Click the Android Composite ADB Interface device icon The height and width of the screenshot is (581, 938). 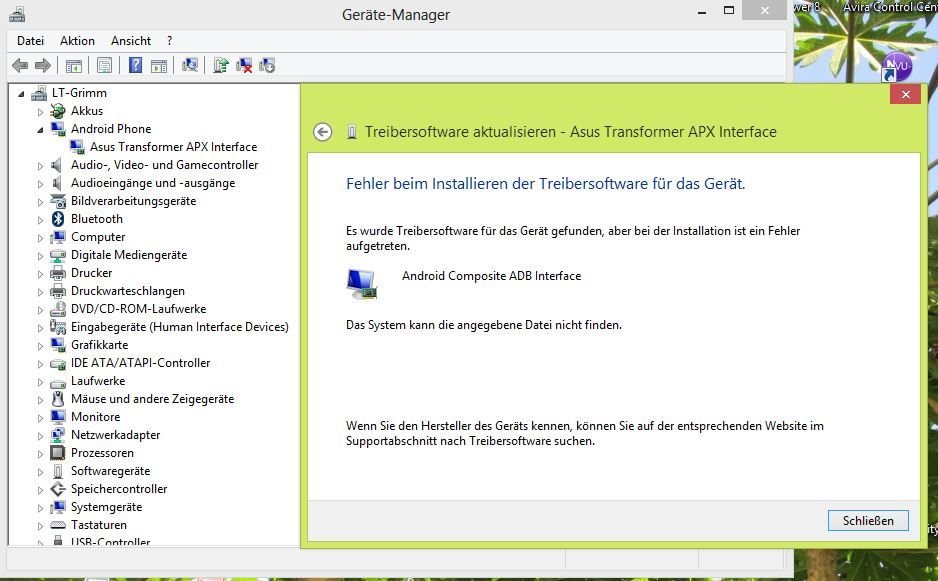point(362,284)
